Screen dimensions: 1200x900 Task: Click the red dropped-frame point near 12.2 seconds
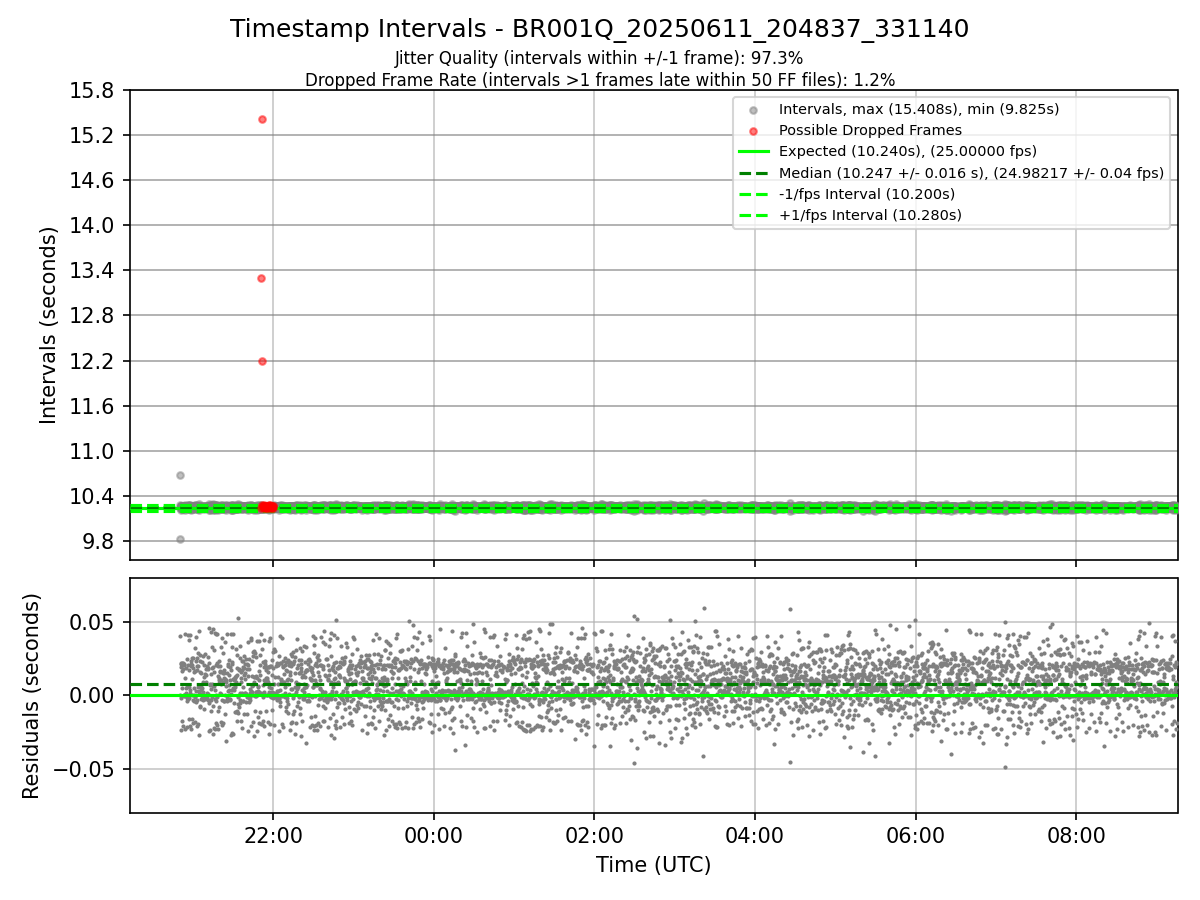[262, 361]
